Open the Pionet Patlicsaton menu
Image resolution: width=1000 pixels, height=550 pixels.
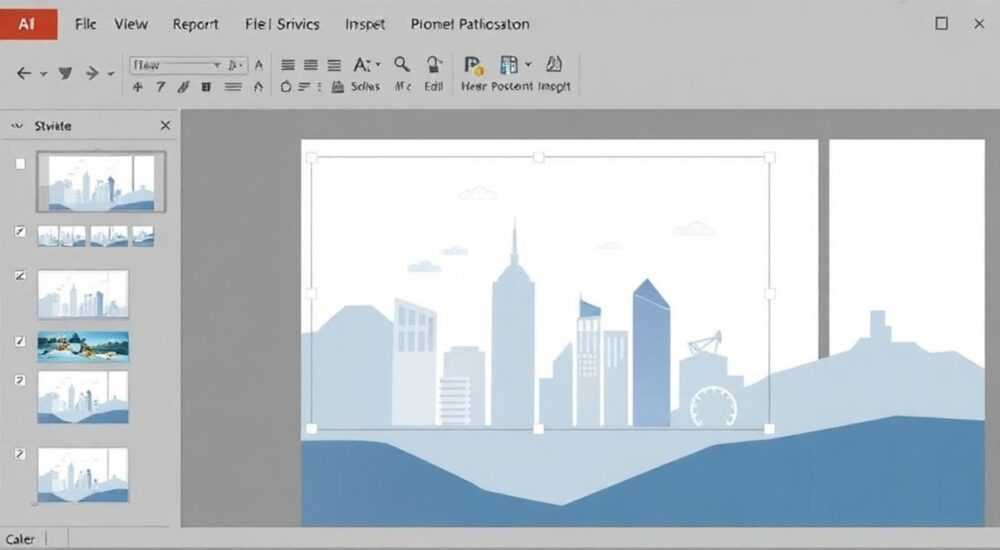(470, 24)
